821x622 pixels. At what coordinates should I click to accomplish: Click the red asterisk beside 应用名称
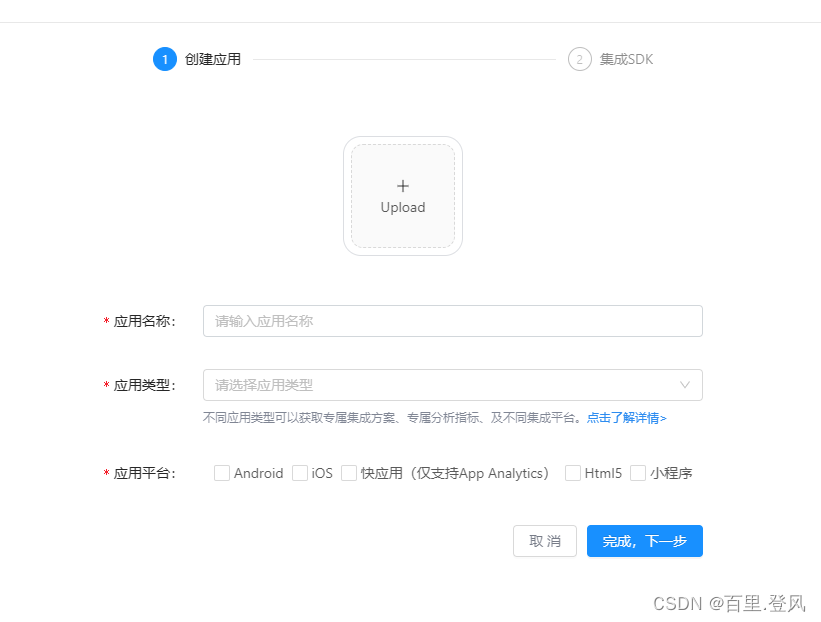click(x=108, y=321)
